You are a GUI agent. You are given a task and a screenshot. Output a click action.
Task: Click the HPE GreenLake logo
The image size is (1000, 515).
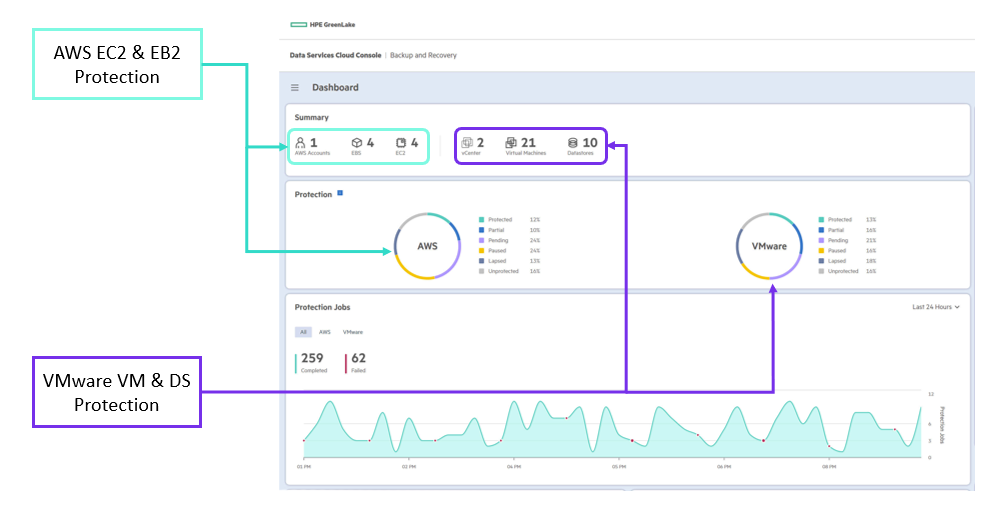tap(323, 25)
